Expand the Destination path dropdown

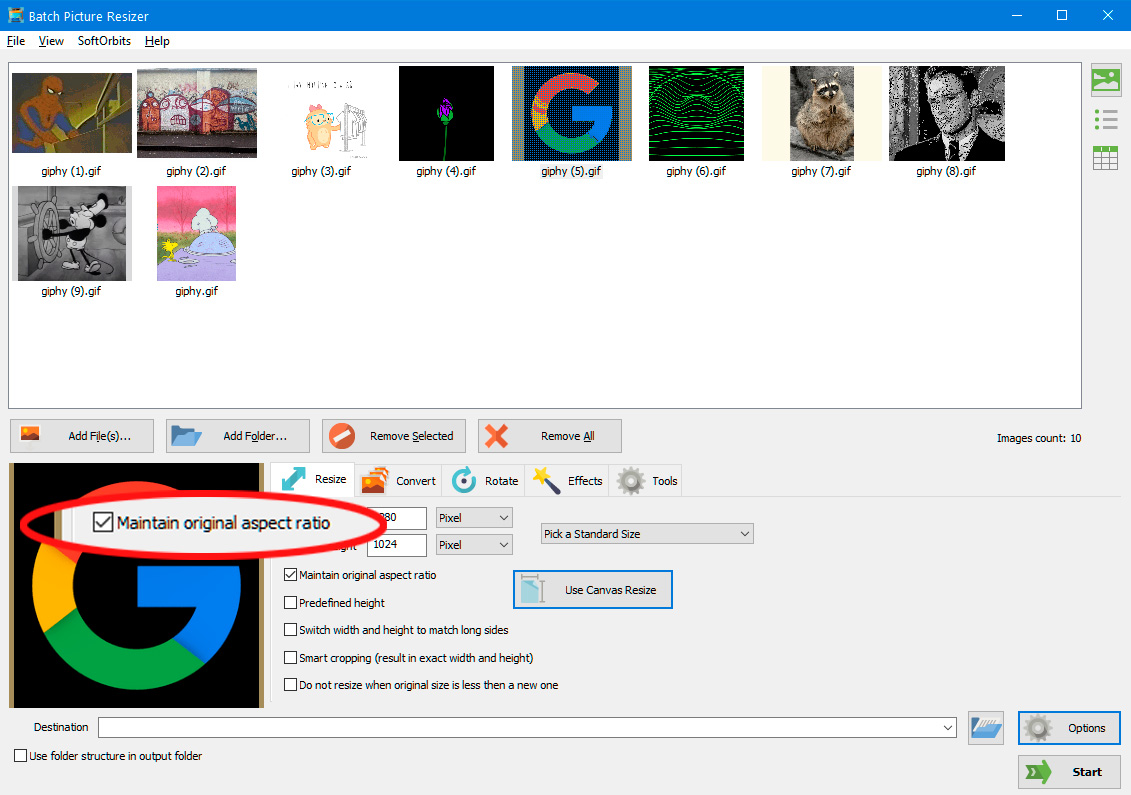948,727
